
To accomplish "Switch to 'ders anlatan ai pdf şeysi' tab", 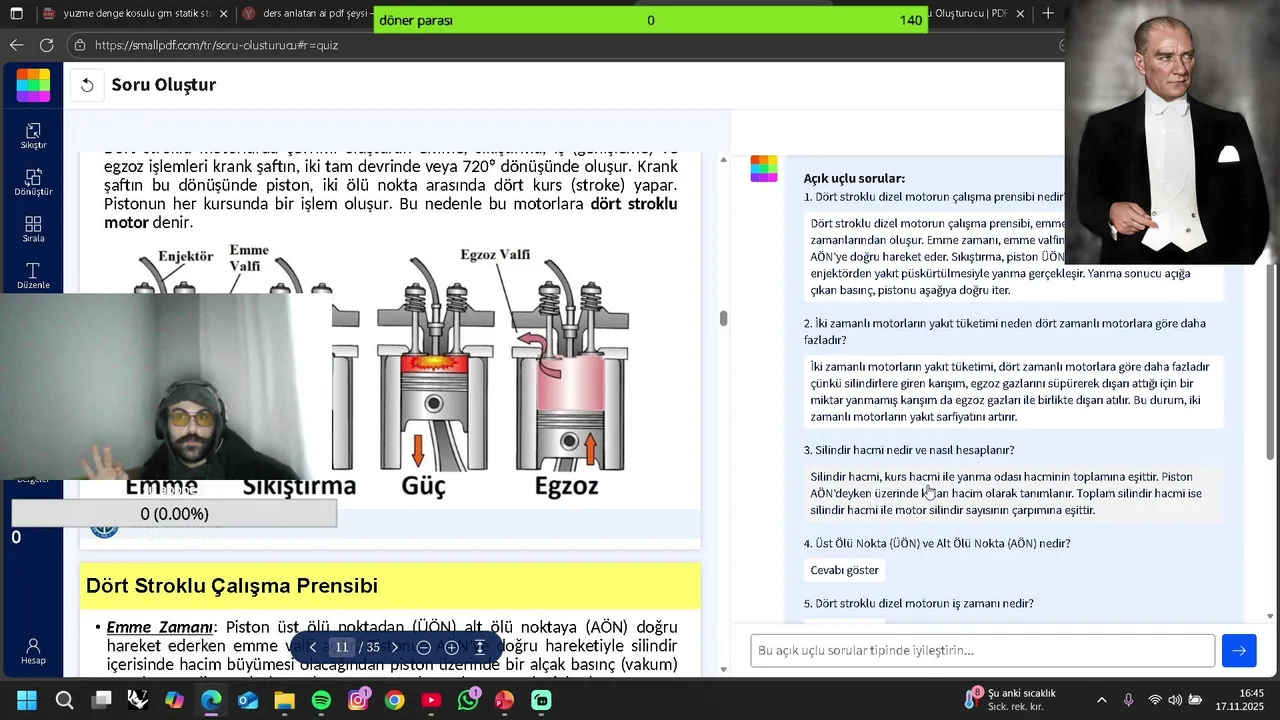I will point(310,14).
